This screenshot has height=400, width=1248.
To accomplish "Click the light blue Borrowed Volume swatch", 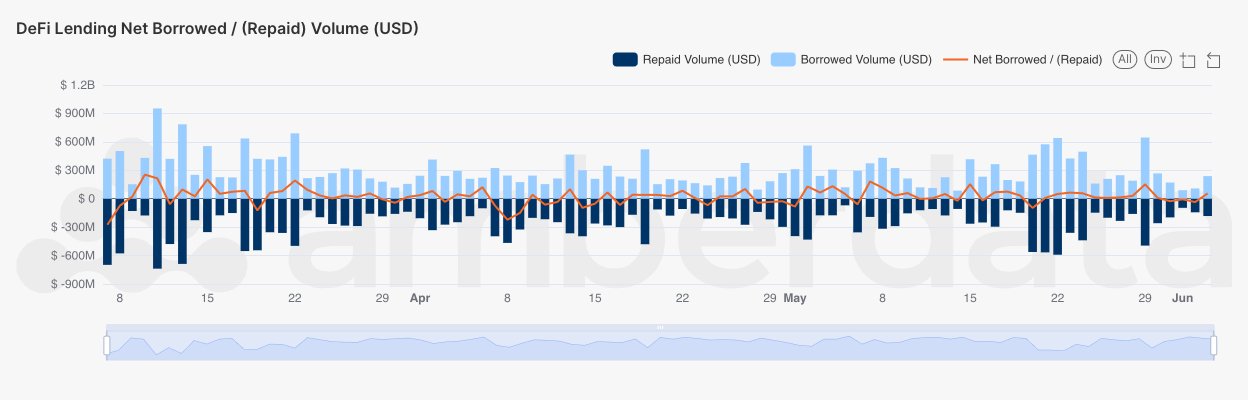I will (x=784, y=60).
